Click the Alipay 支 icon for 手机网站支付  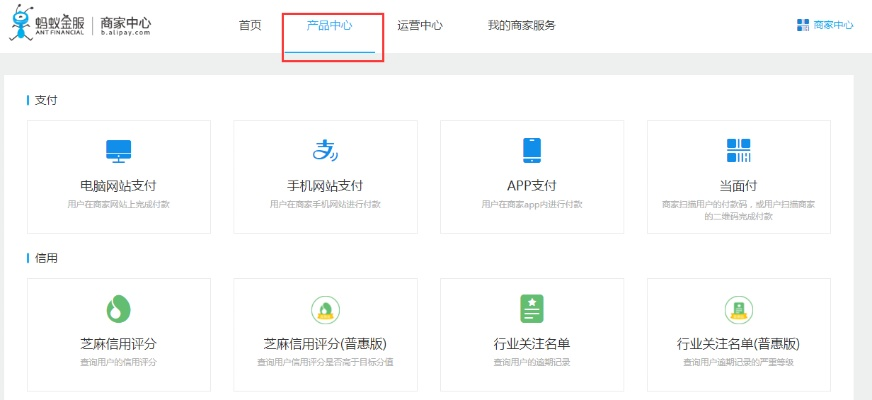tap(325, 150)
